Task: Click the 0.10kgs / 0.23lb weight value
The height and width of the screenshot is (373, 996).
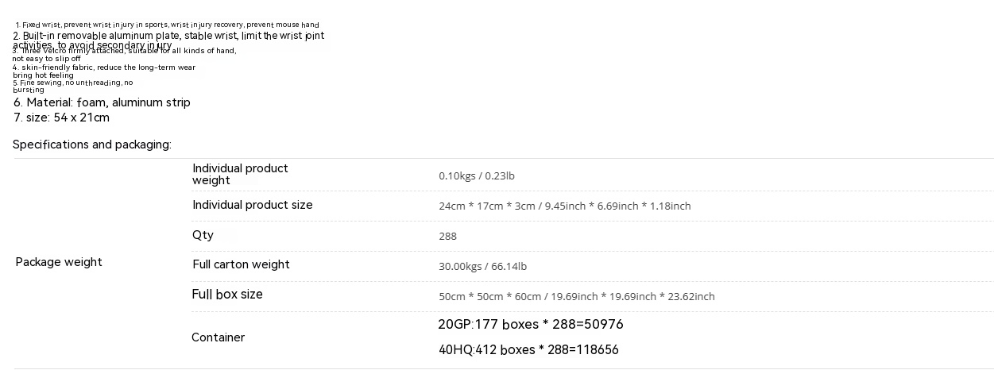Action: tap(476, 176)
